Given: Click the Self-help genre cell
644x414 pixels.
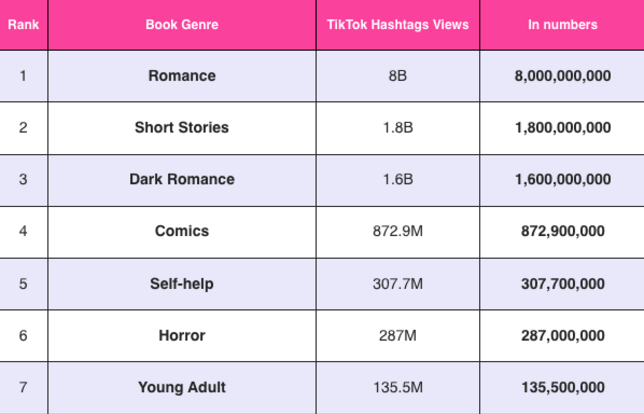Looking at the screenshot, I should tap(181, 284).
